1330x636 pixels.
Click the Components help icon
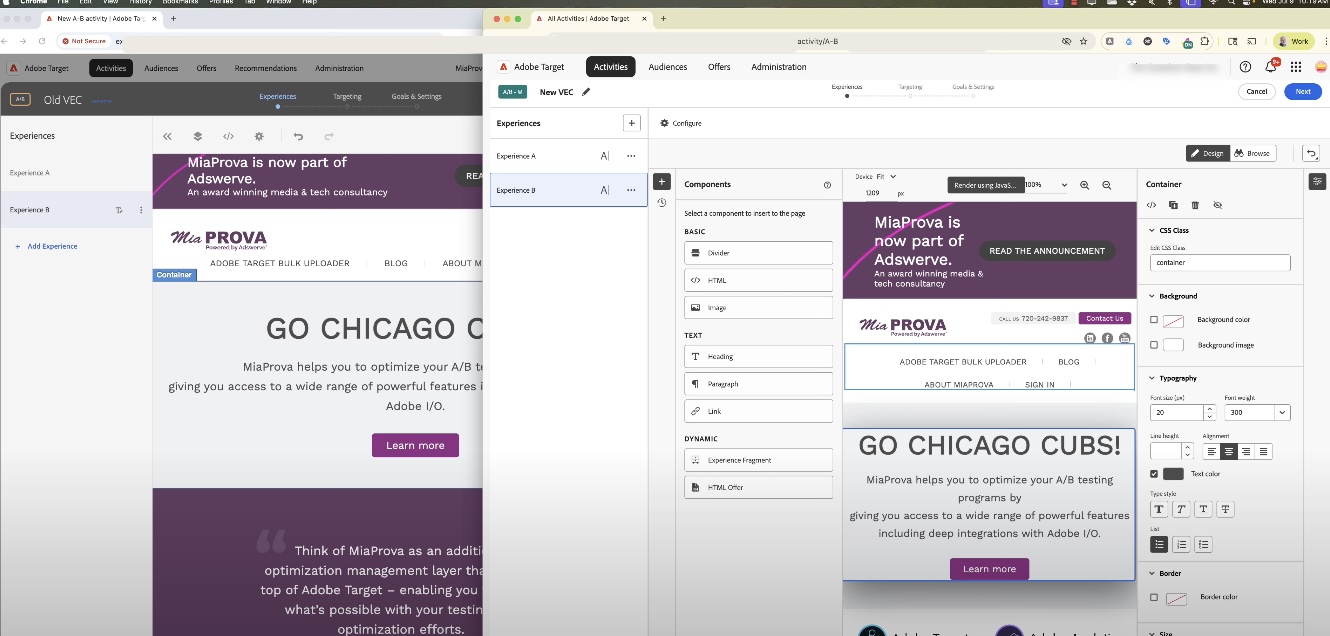click(827, 185)
